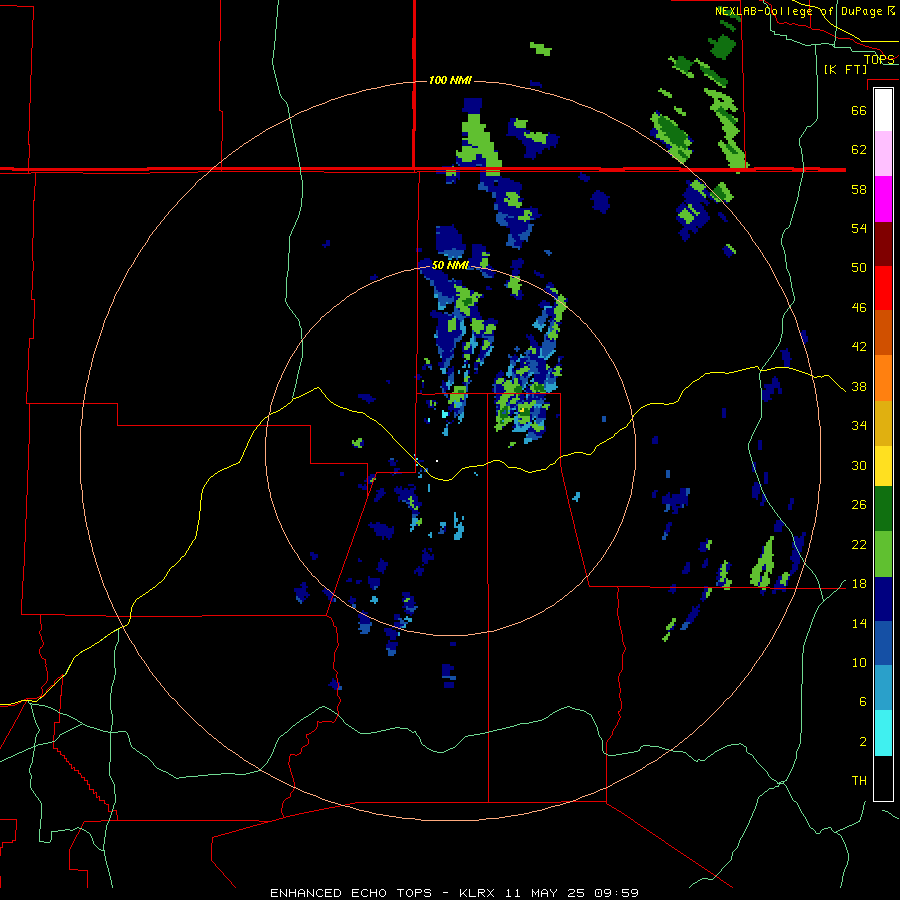Screen dimensions: 900x900
Task: Click the '14' scale value
Action: (859, 623)
